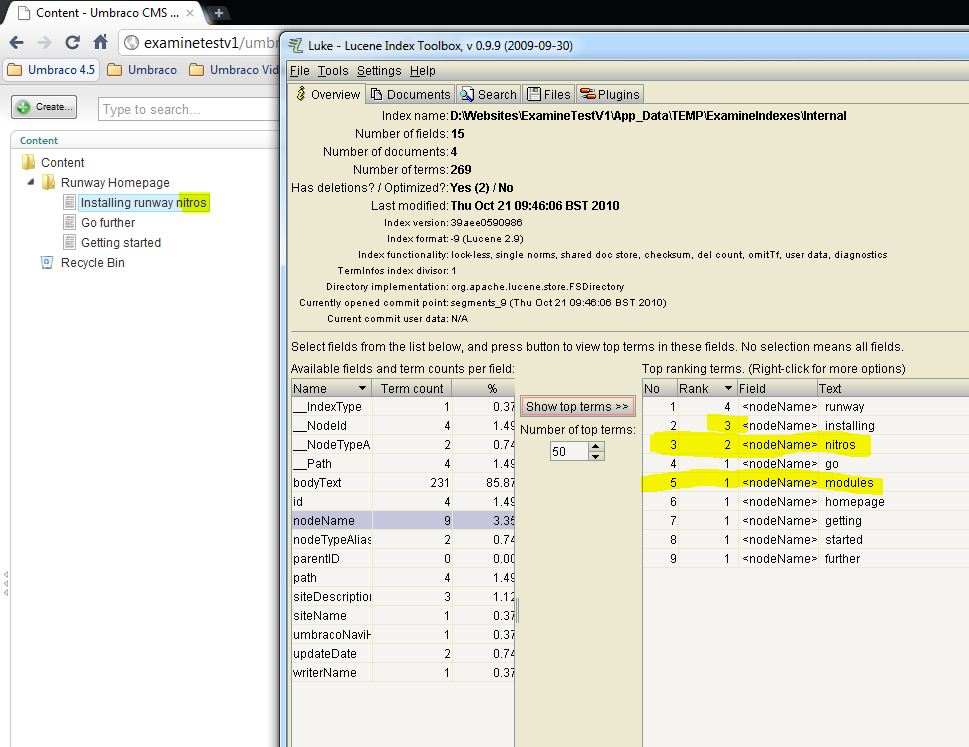This screenshot has width=969, height=747.
Task: Sort fields by the Name column header
Action: 331,389
